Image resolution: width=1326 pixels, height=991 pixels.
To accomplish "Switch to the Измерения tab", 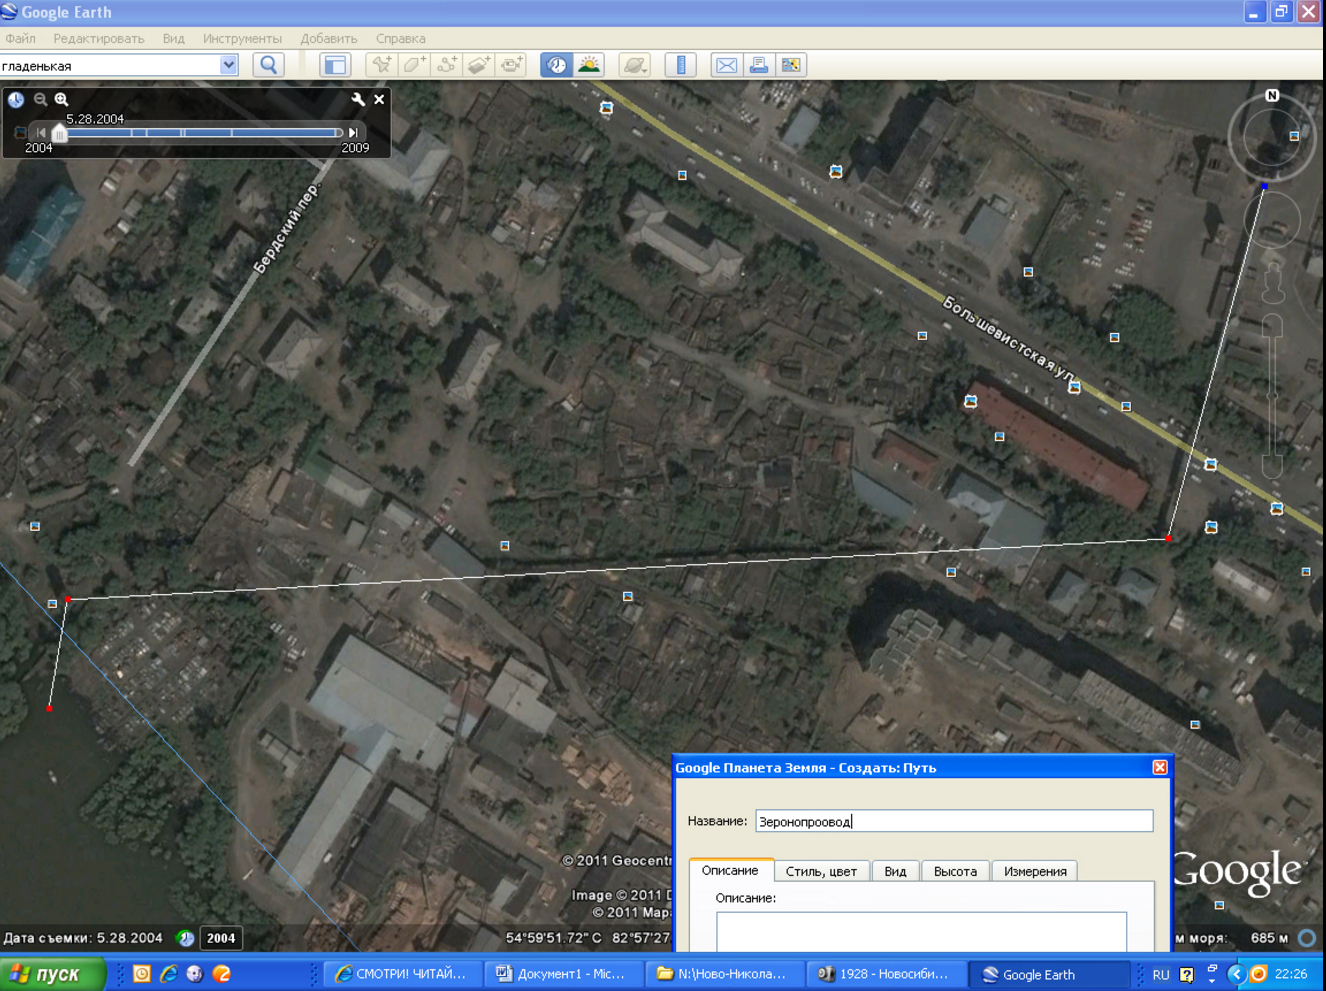I will (x=1035, y=871).
